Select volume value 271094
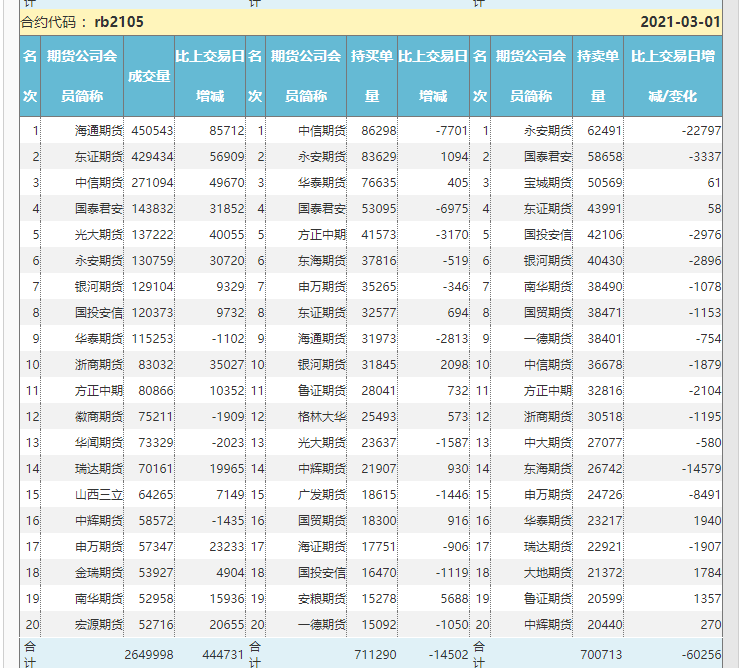 pos(152,183)
